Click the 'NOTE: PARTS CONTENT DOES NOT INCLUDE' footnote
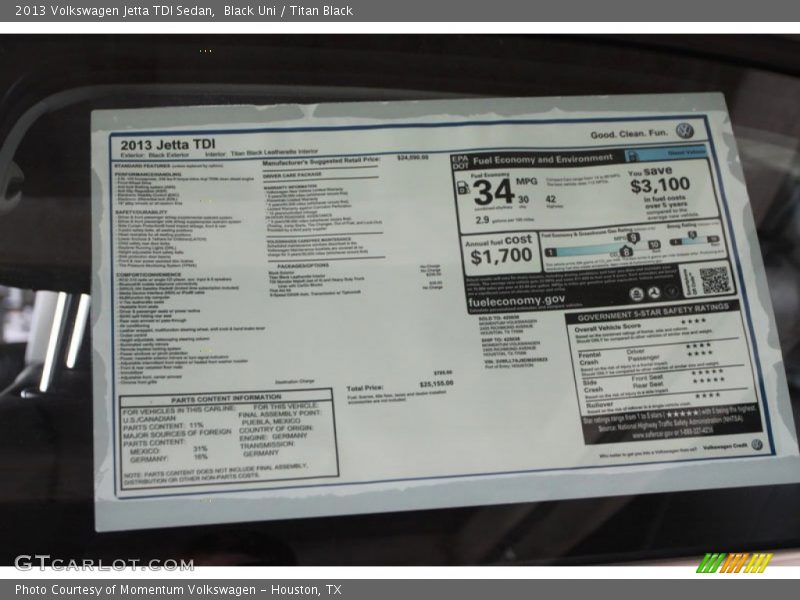This screenshot has height=600, width=800. pyautogui.click(x=215, y=474)
